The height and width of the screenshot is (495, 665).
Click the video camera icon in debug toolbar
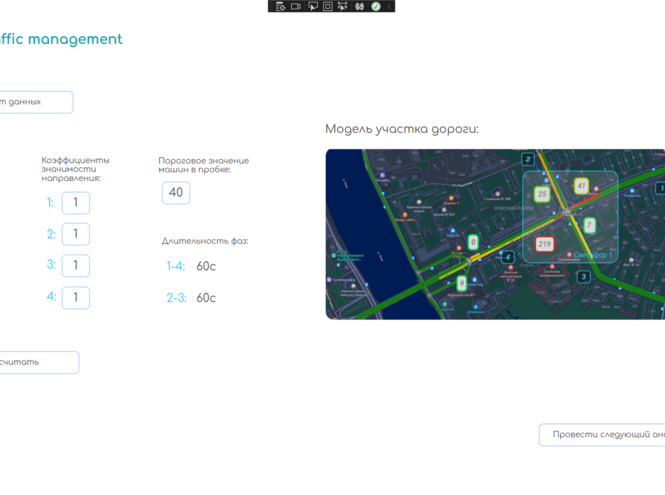coord(296,6)
